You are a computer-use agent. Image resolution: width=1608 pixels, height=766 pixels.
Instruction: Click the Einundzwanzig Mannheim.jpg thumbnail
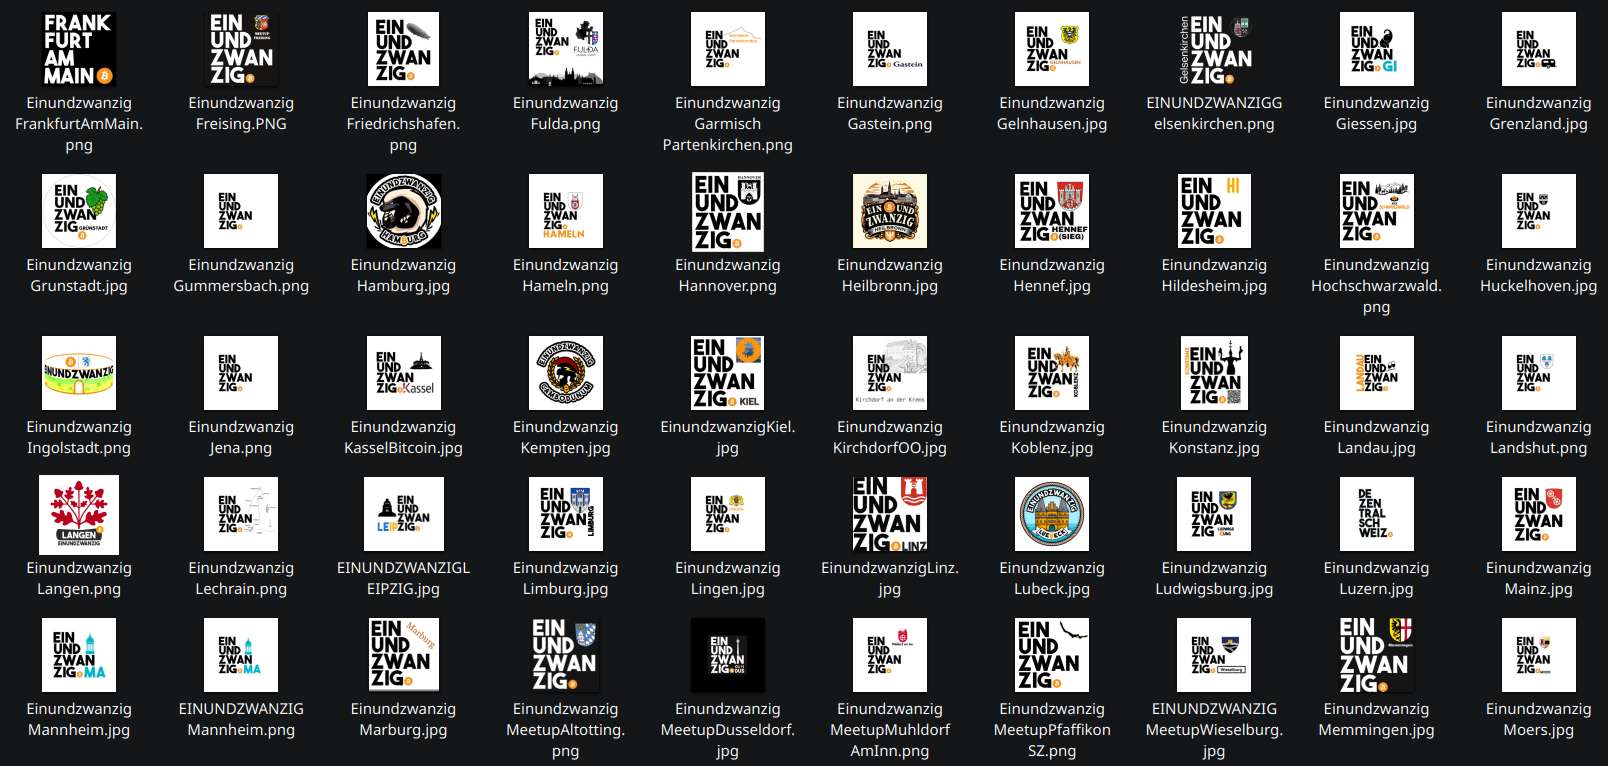click(79, 655)
